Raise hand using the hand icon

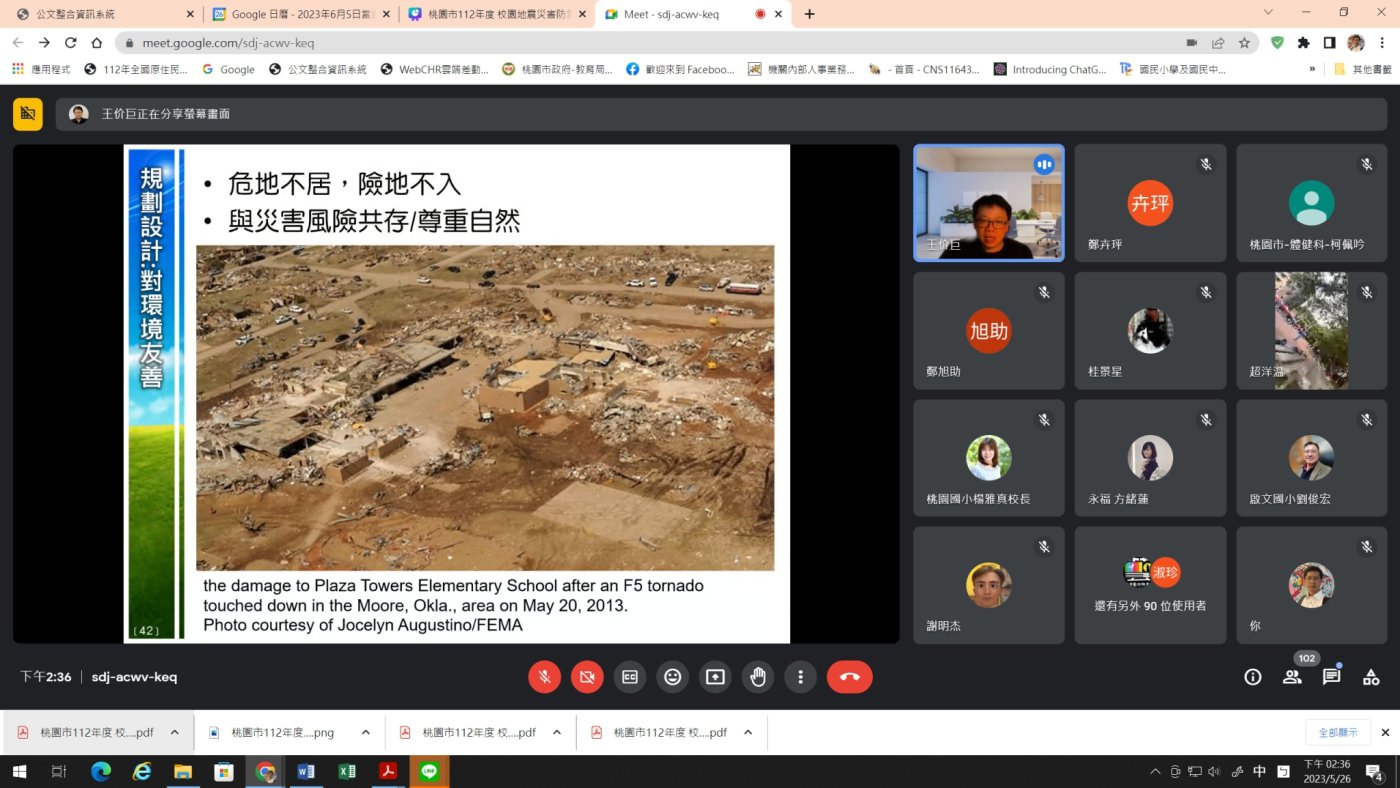(x=758, y=677)
